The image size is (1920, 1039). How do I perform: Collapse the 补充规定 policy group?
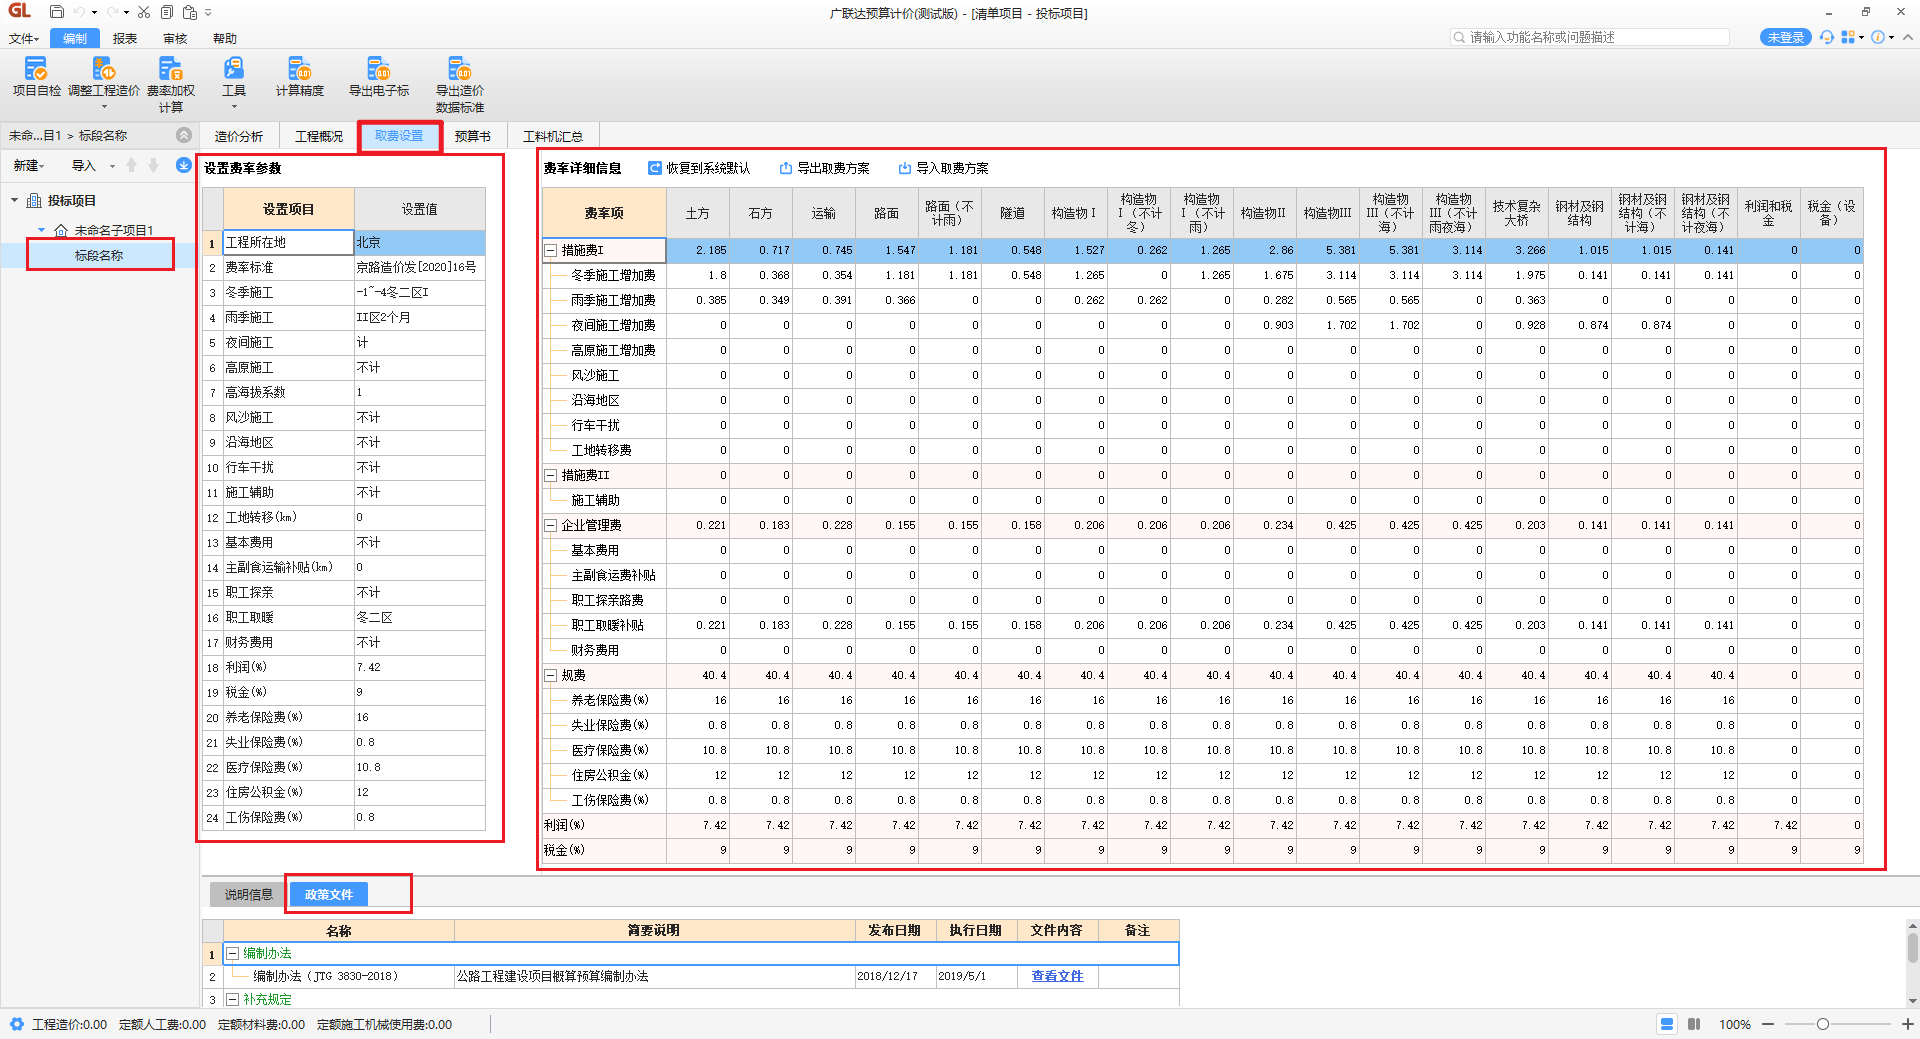[232, 999]
